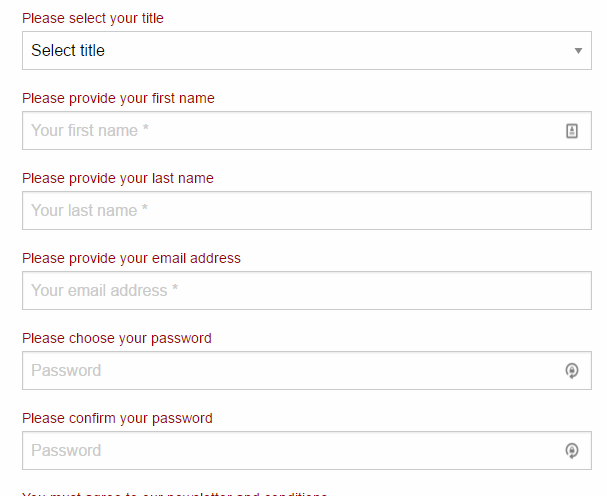Screen dimensions: 607x496
Task: Focus the first Password field under "choose your password"
Action: pyautogui.click(x=290, y=370)
